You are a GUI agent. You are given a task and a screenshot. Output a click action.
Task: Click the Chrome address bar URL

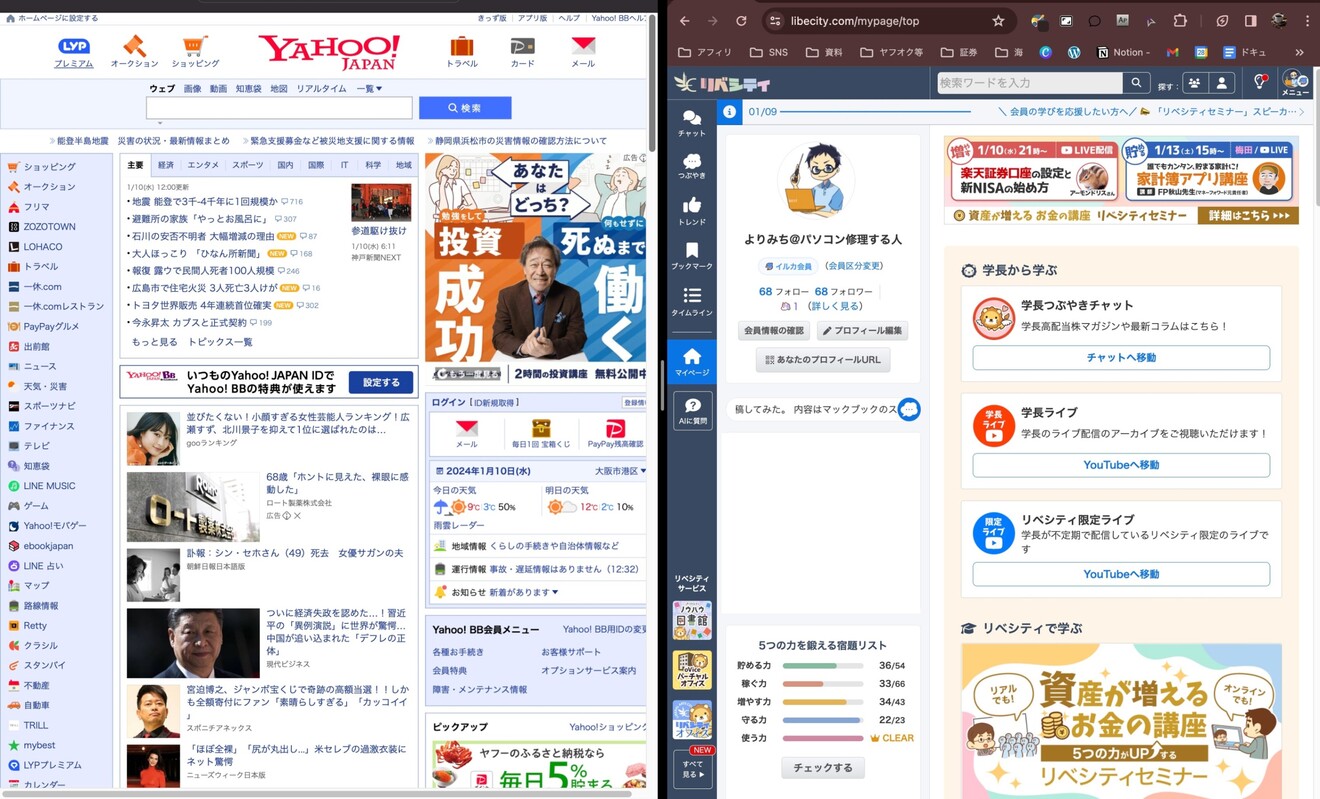854,21
